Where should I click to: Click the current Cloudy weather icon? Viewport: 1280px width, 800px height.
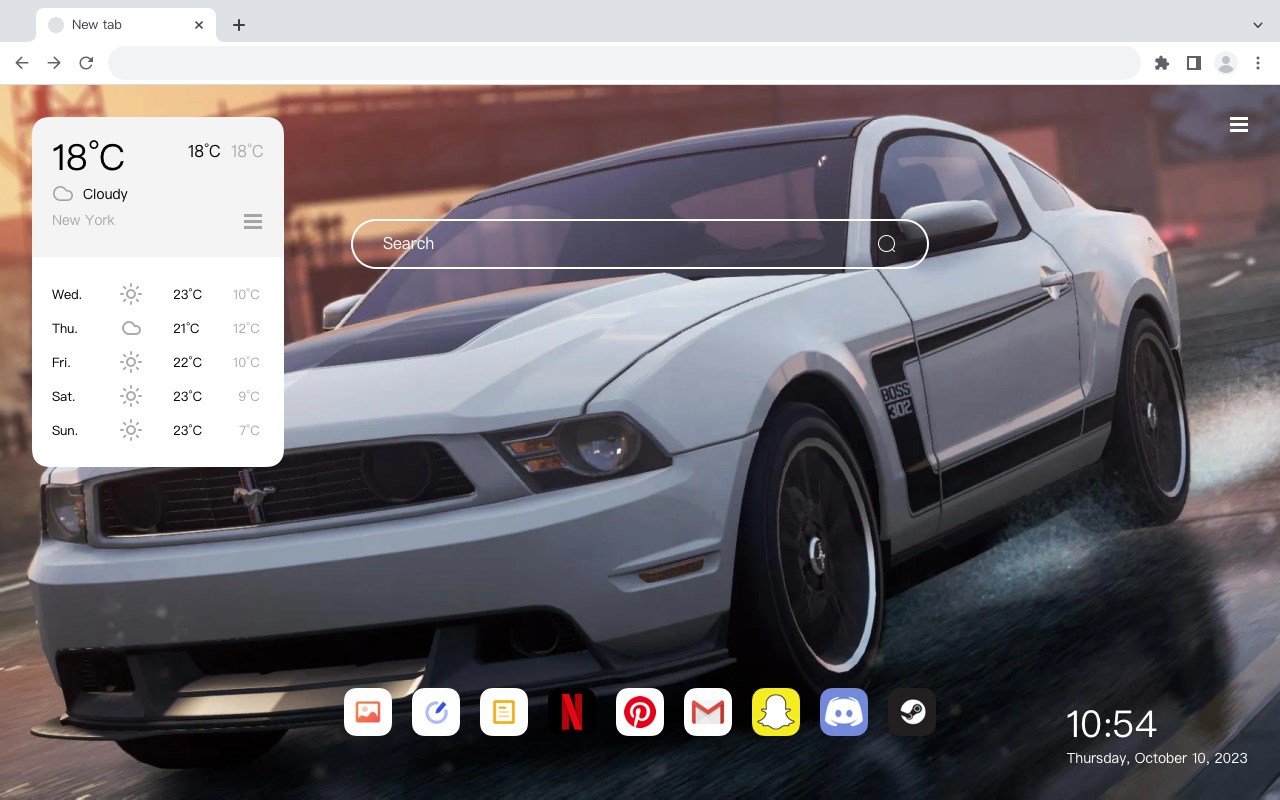(63, 194)
